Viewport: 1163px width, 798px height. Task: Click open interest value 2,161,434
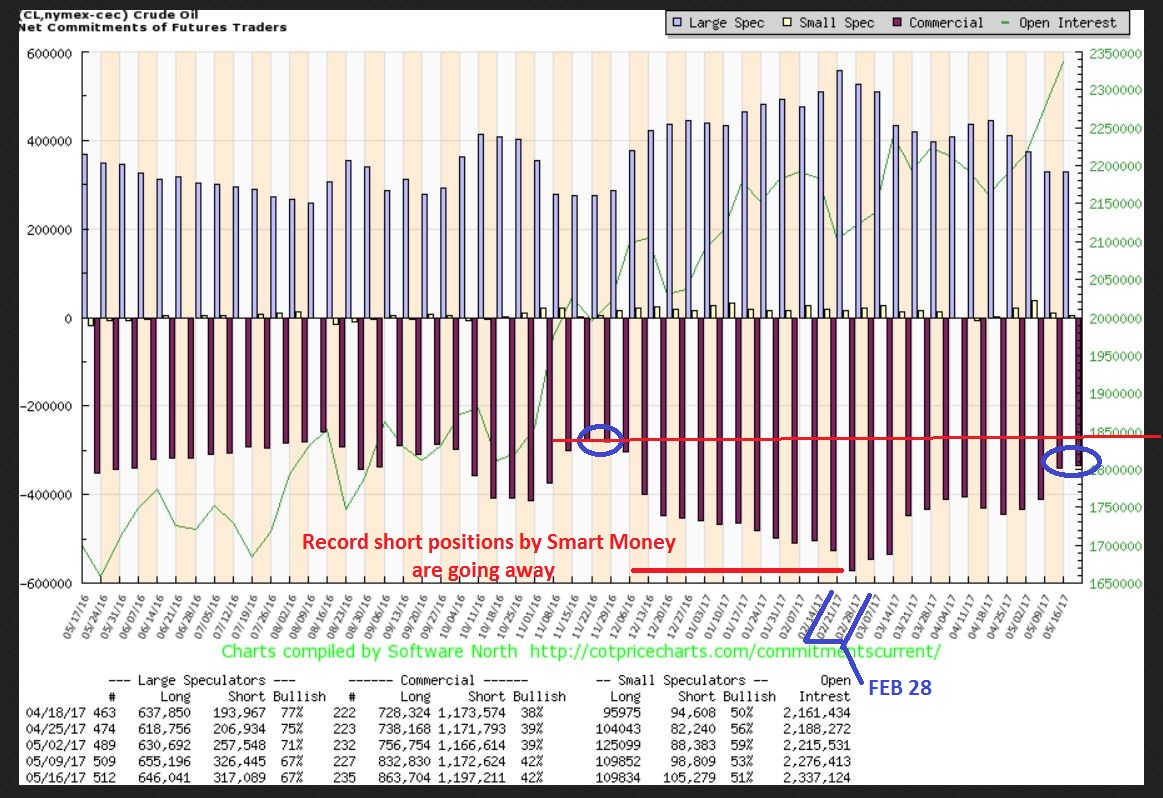point(817,713)
